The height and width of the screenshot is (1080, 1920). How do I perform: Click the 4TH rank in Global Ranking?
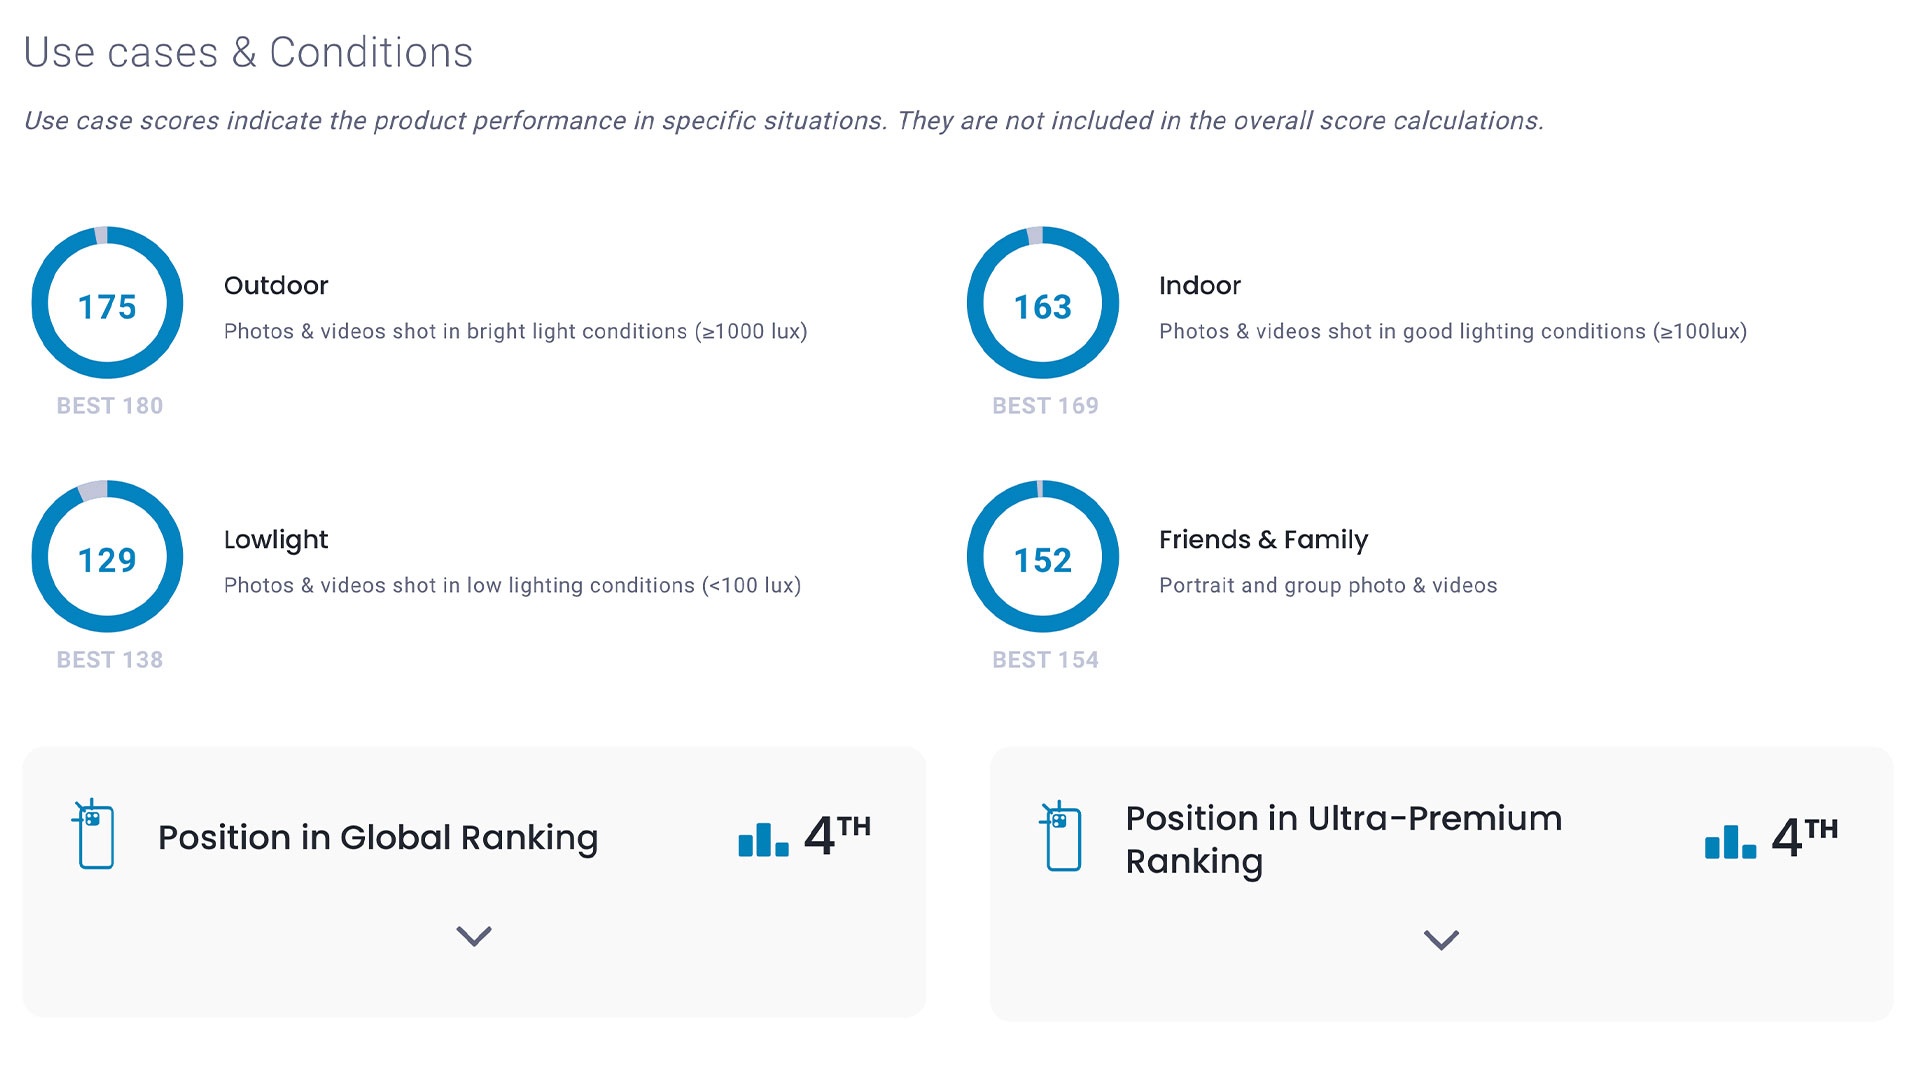[x=837, y=836]
